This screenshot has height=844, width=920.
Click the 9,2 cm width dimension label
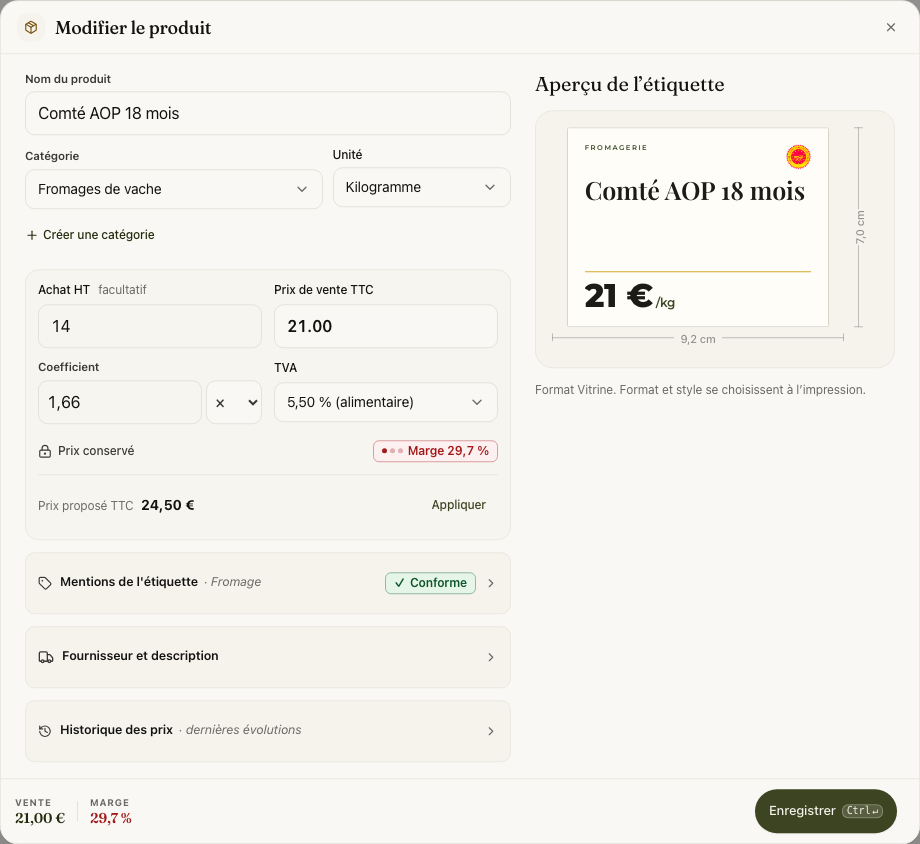coord(698,339)
